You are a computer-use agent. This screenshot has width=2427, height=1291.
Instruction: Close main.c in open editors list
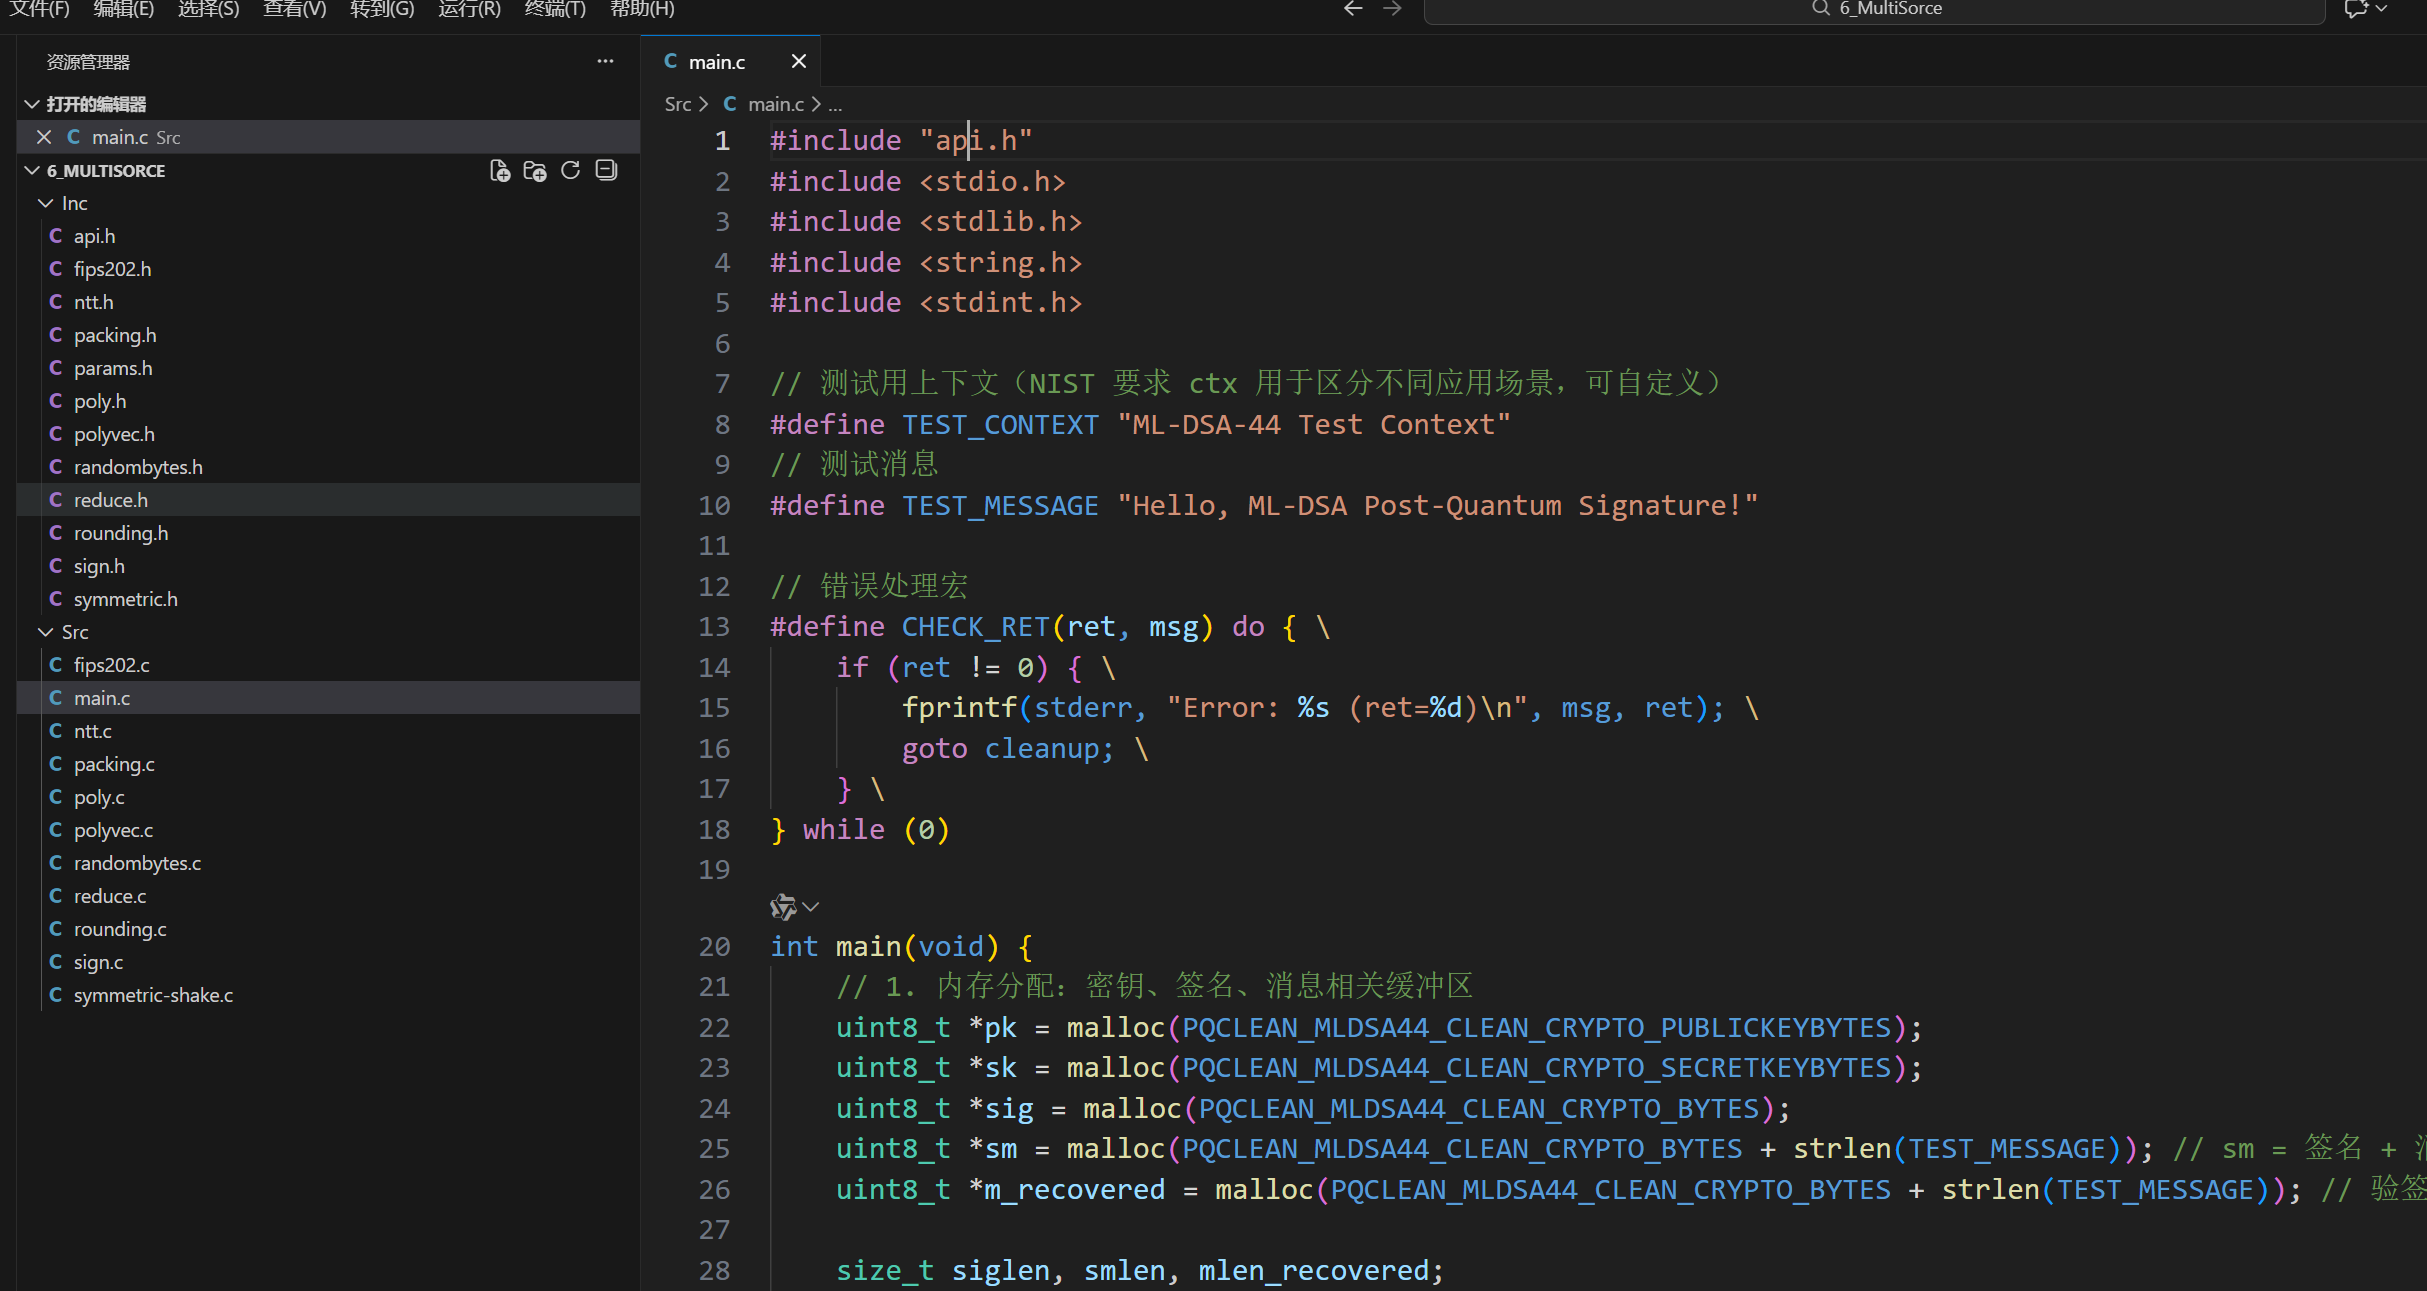tap(44, 137)
